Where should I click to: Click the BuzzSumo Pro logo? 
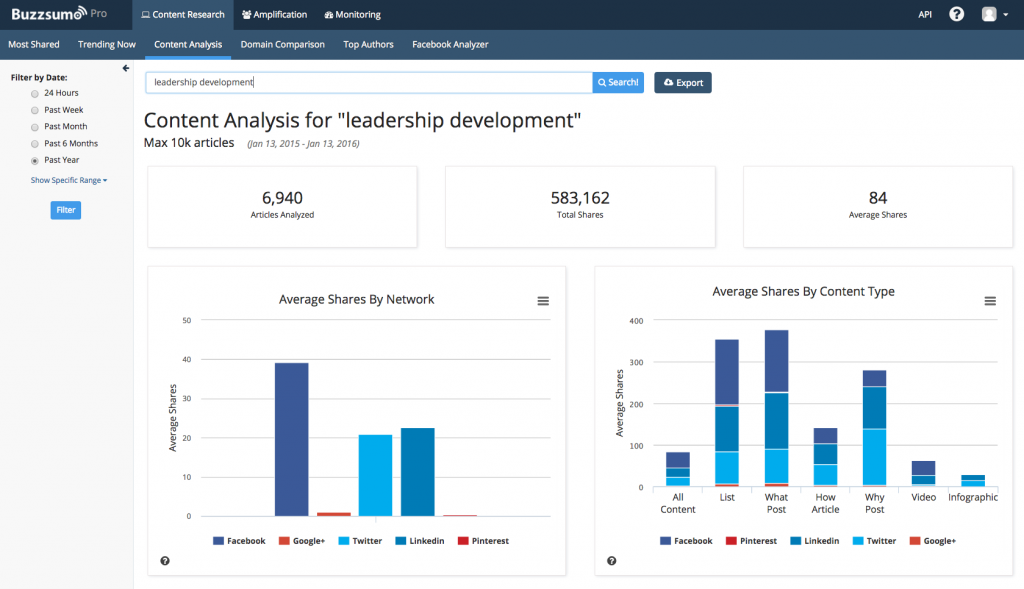click(60, 15)
